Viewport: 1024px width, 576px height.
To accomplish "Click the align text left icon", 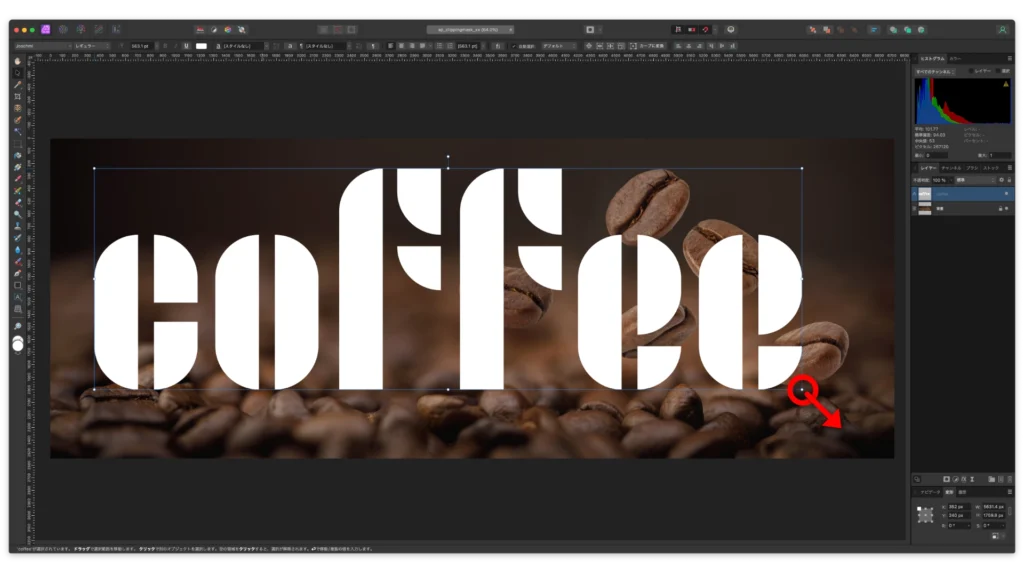I will [x=389, y=46].
